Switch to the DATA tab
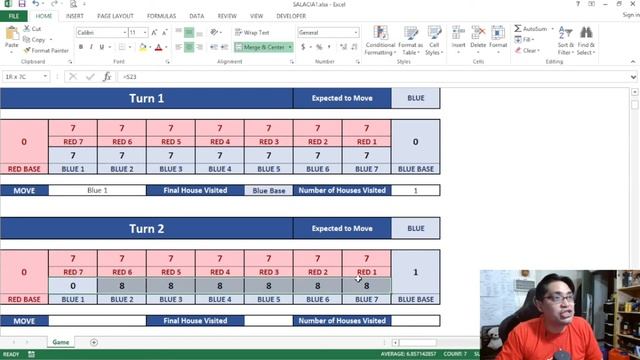 coord(196,16)
